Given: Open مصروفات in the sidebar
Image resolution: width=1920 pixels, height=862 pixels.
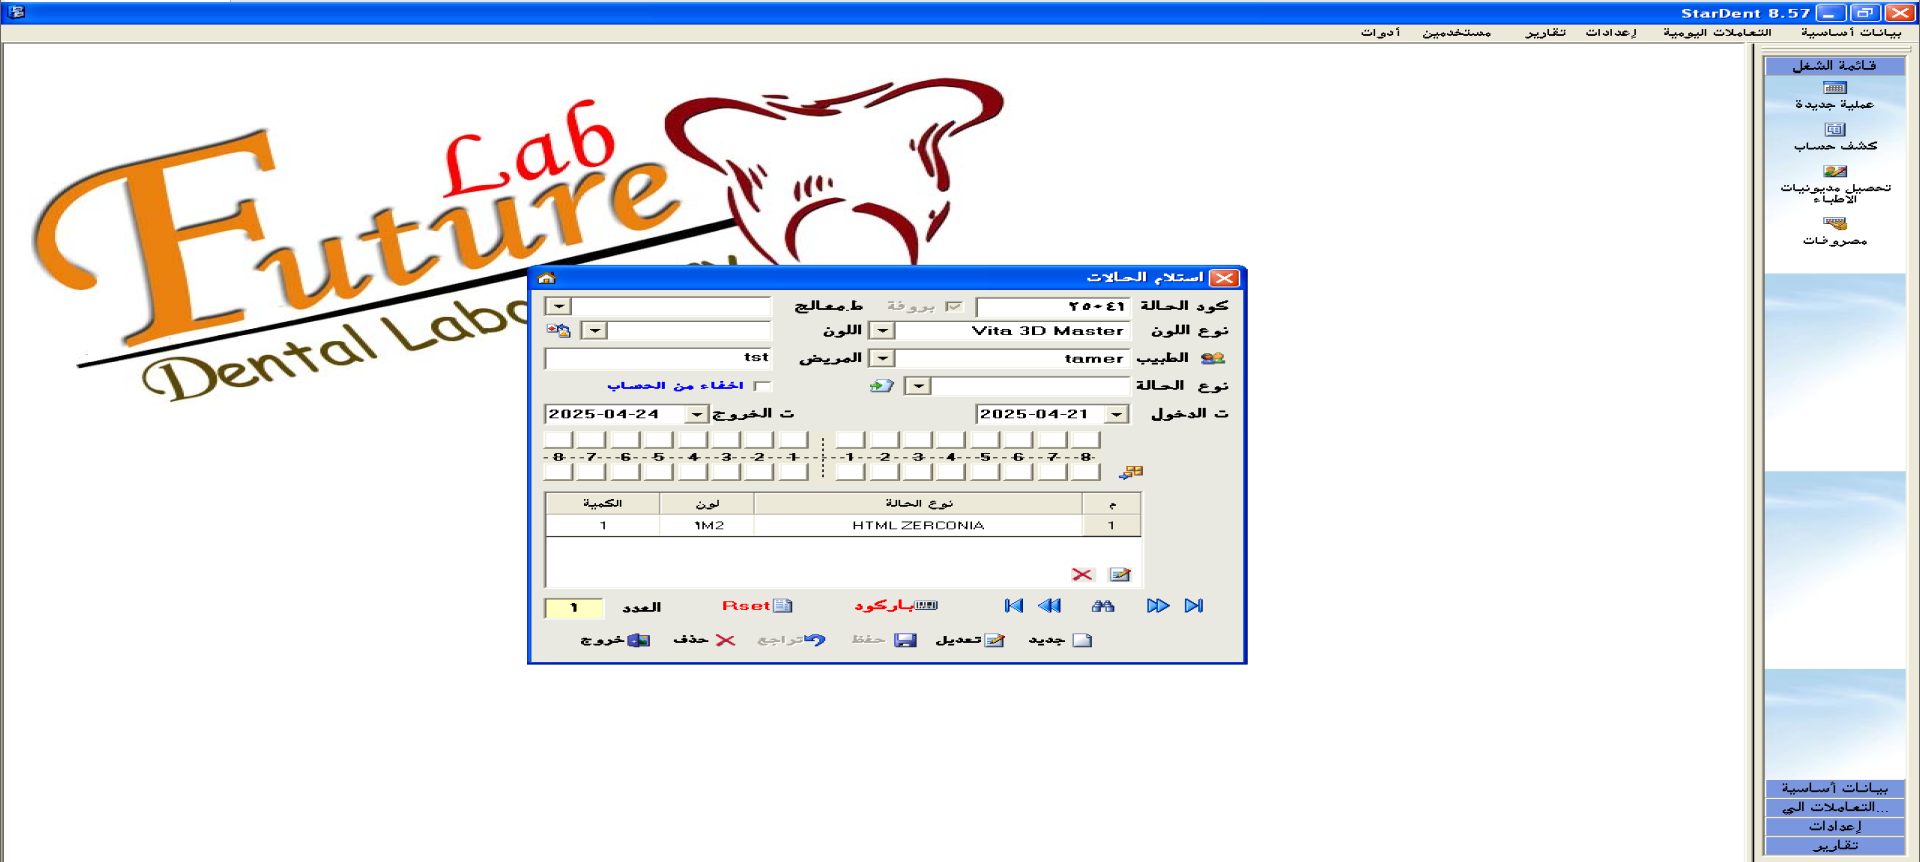Looking at the screenshot, I should pyautogui.click(x=1834, y=231).
